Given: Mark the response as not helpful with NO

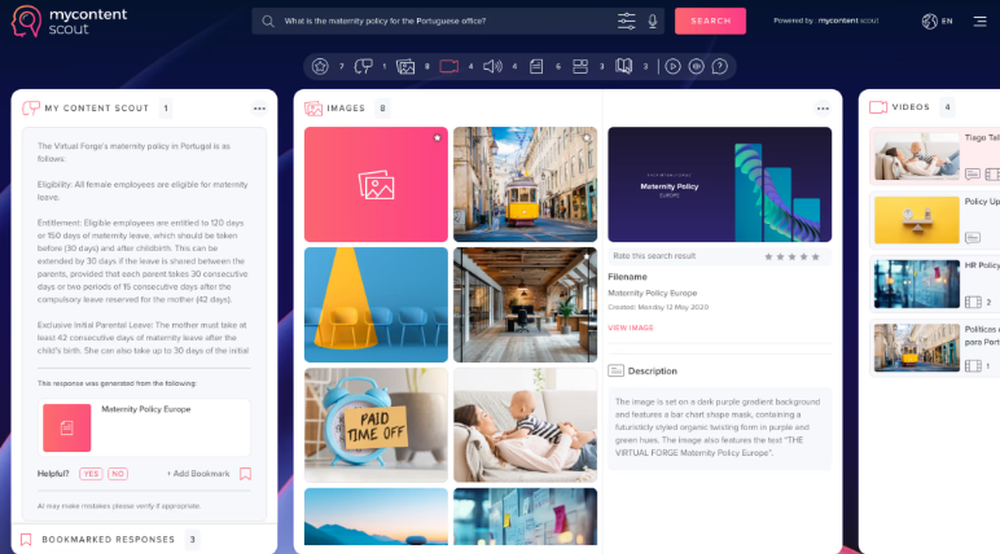Looking at the screenshot, I should pos(118,474).
